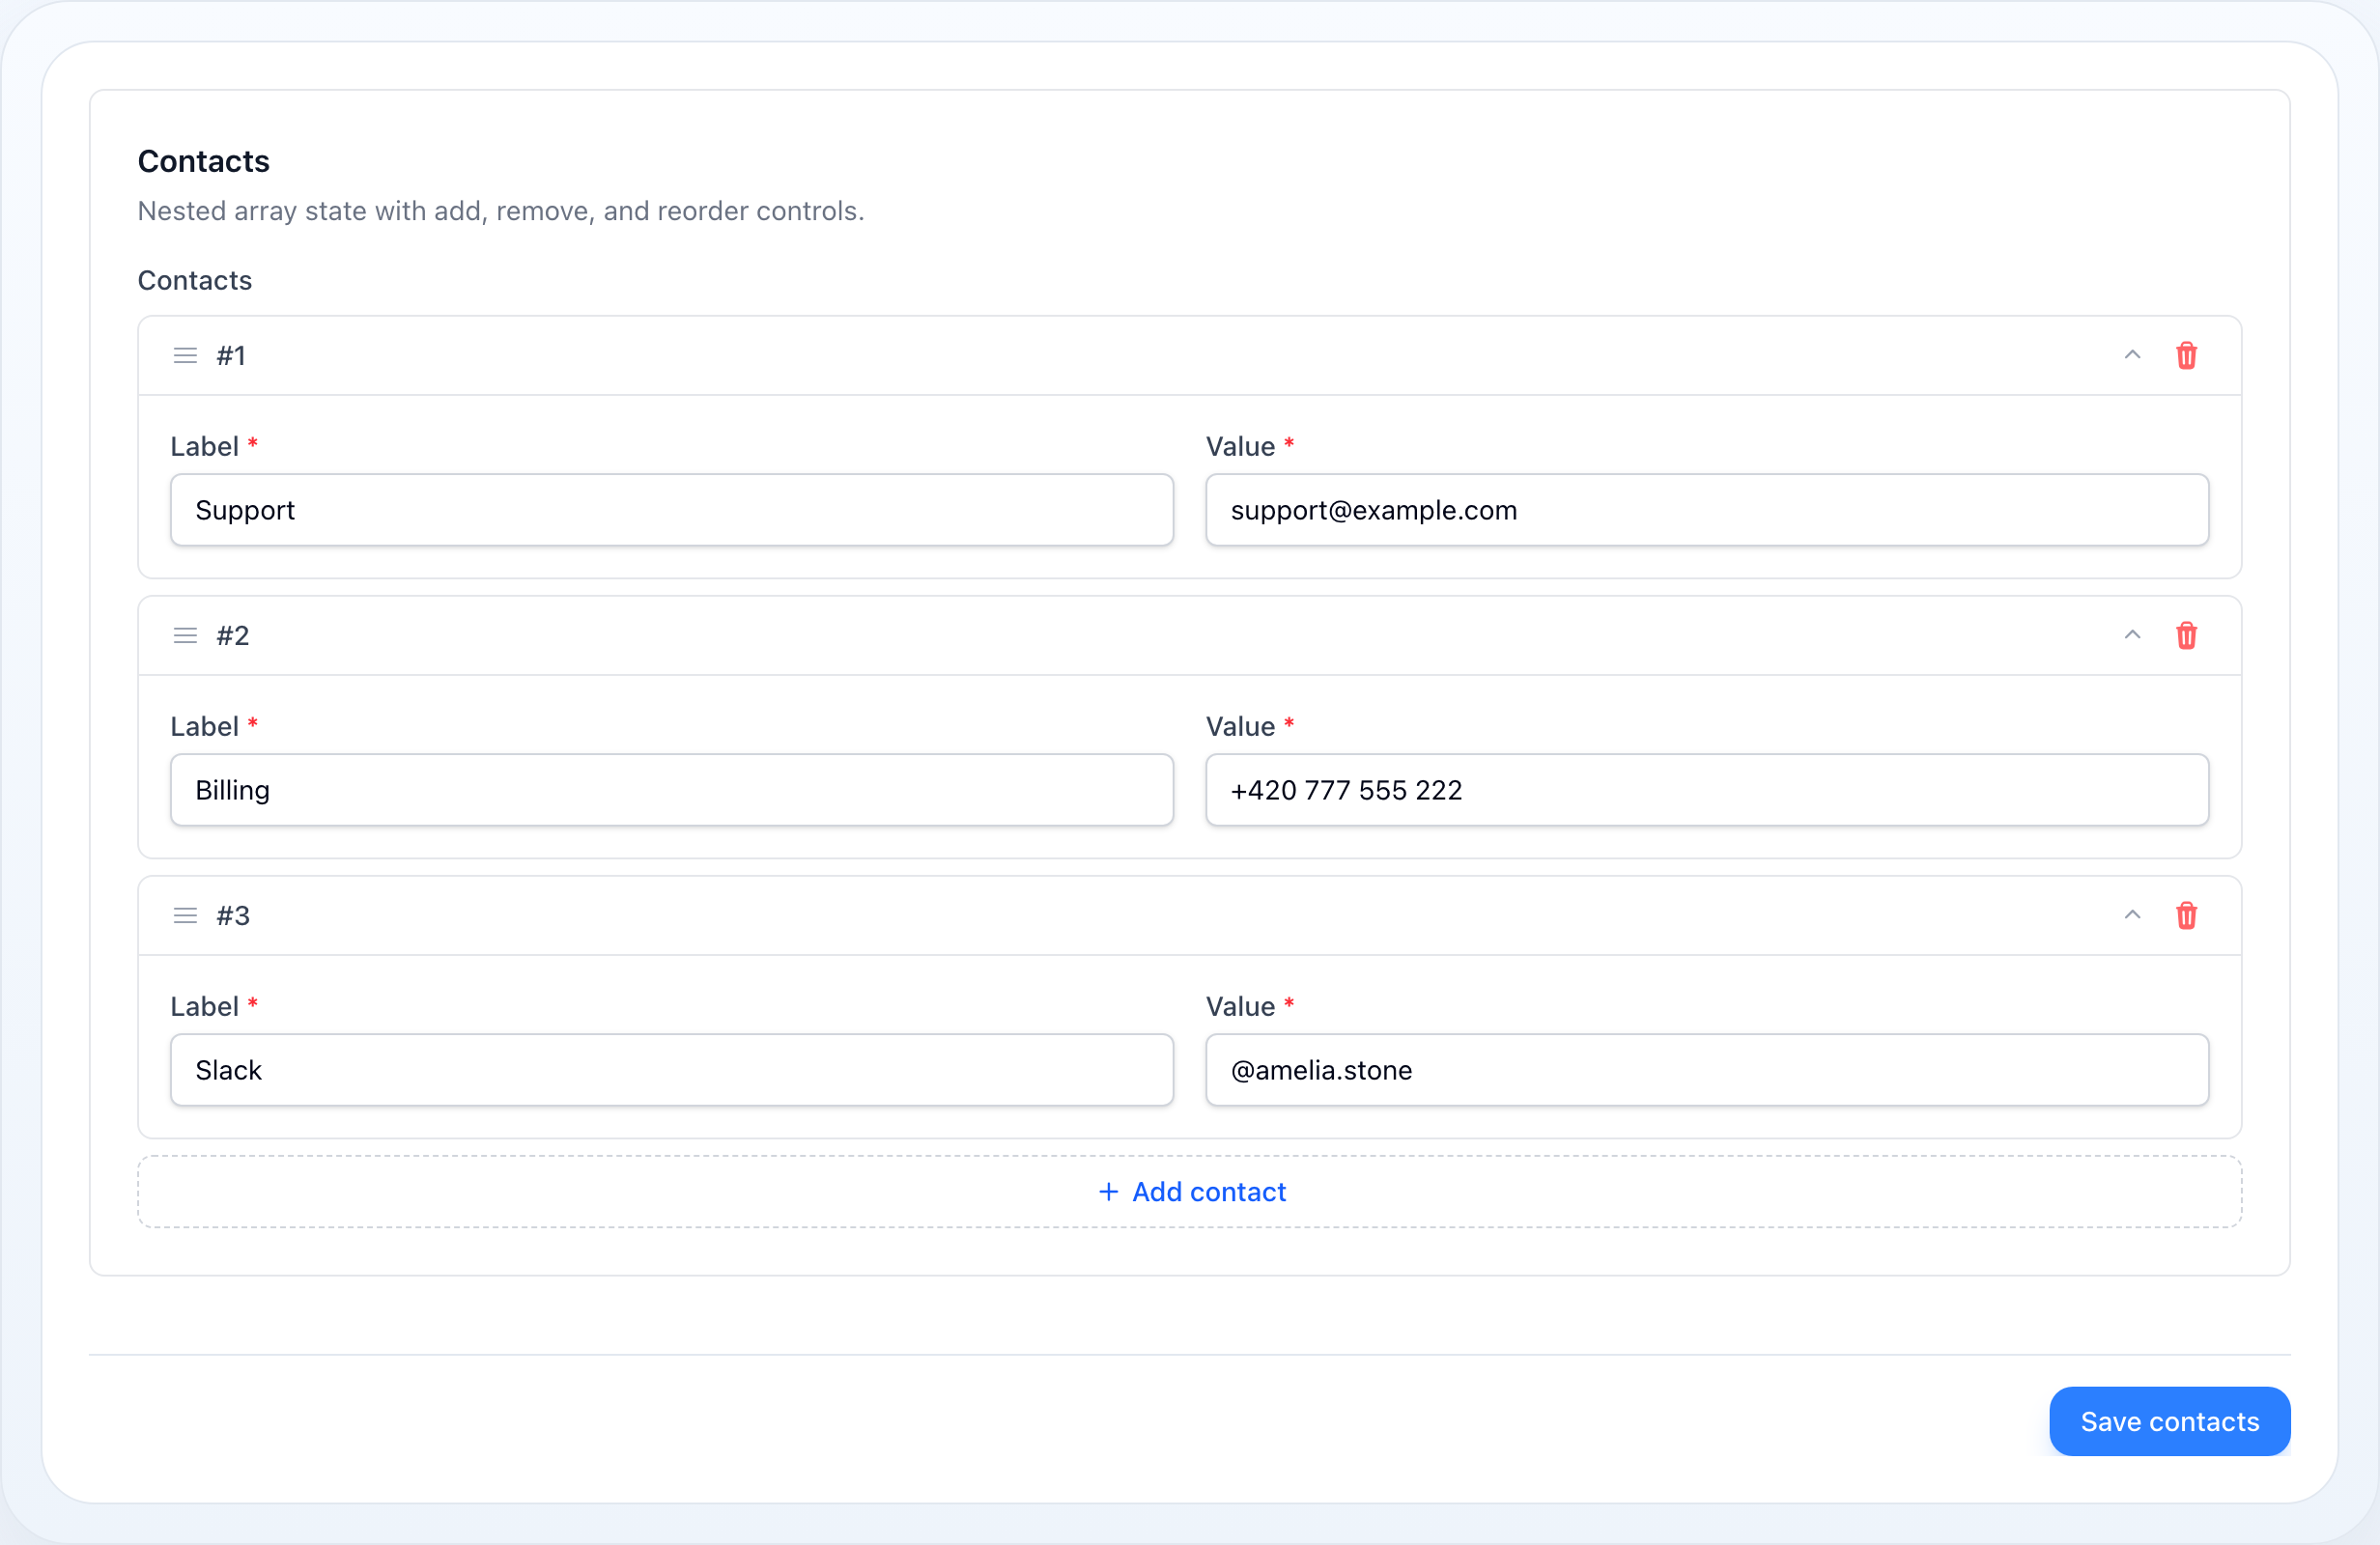
Task: Grab the drag handle of contact #2
Action: coord(185,636)
